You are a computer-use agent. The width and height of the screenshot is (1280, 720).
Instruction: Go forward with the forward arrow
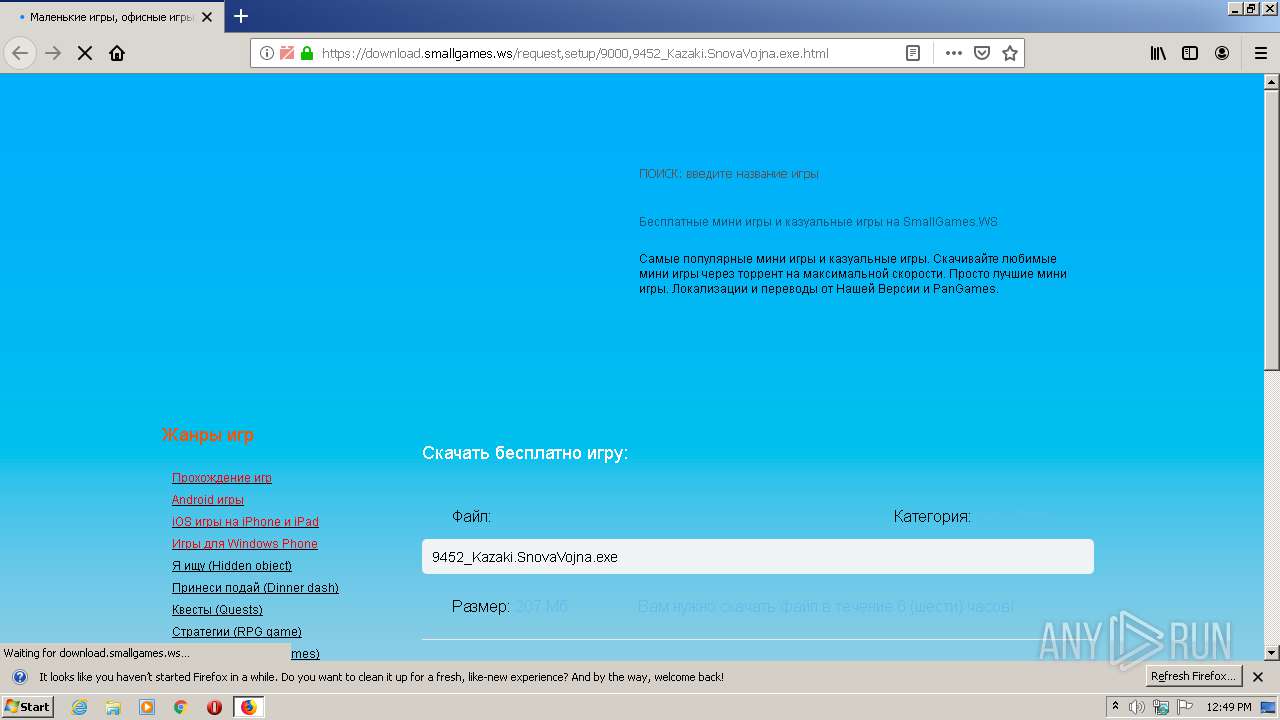53,53
